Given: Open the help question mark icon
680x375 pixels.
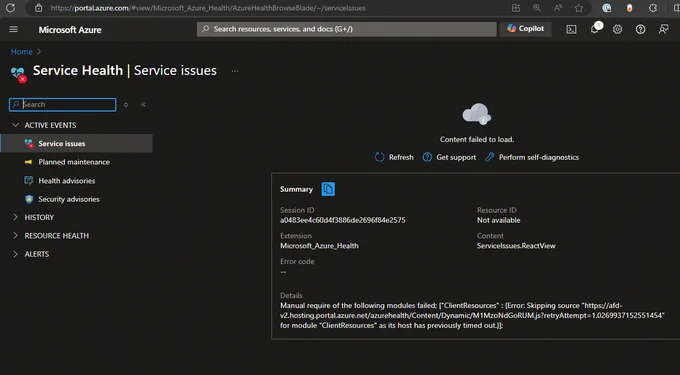Looking at the screenshot, I should [640, 29].
